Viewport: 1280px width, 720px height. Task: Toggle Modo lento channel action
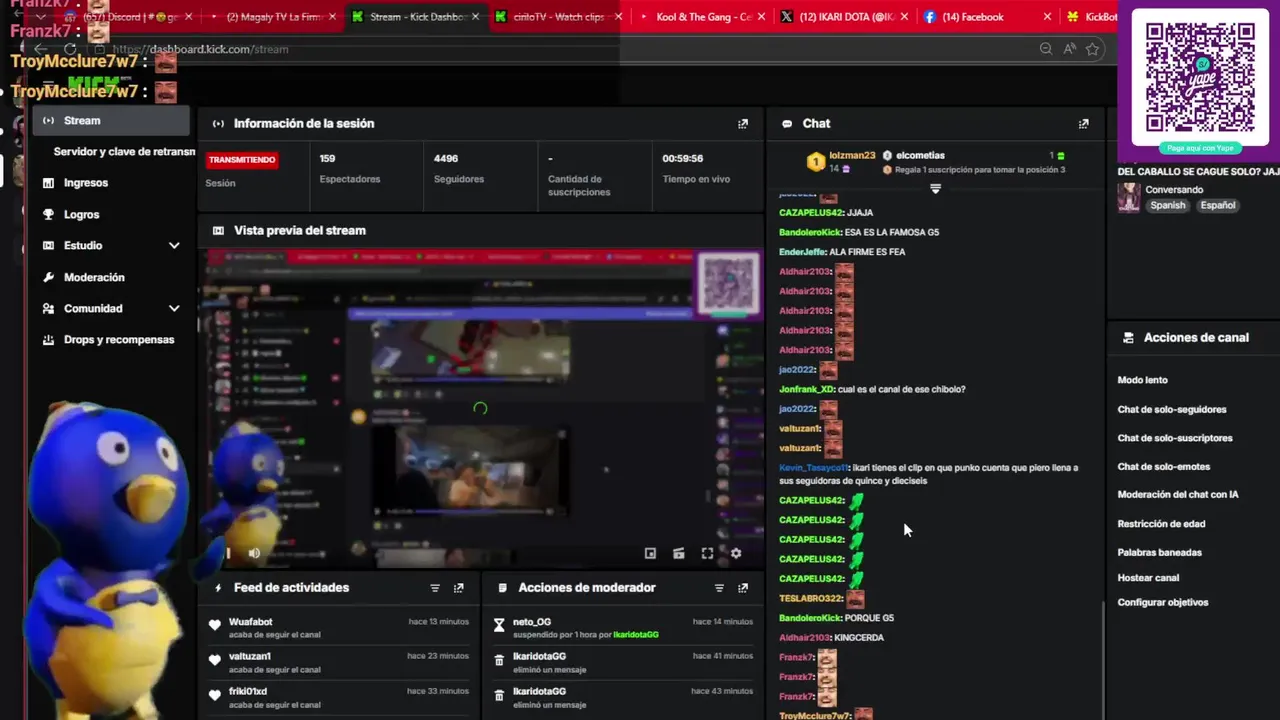[x=1142, y=380]
